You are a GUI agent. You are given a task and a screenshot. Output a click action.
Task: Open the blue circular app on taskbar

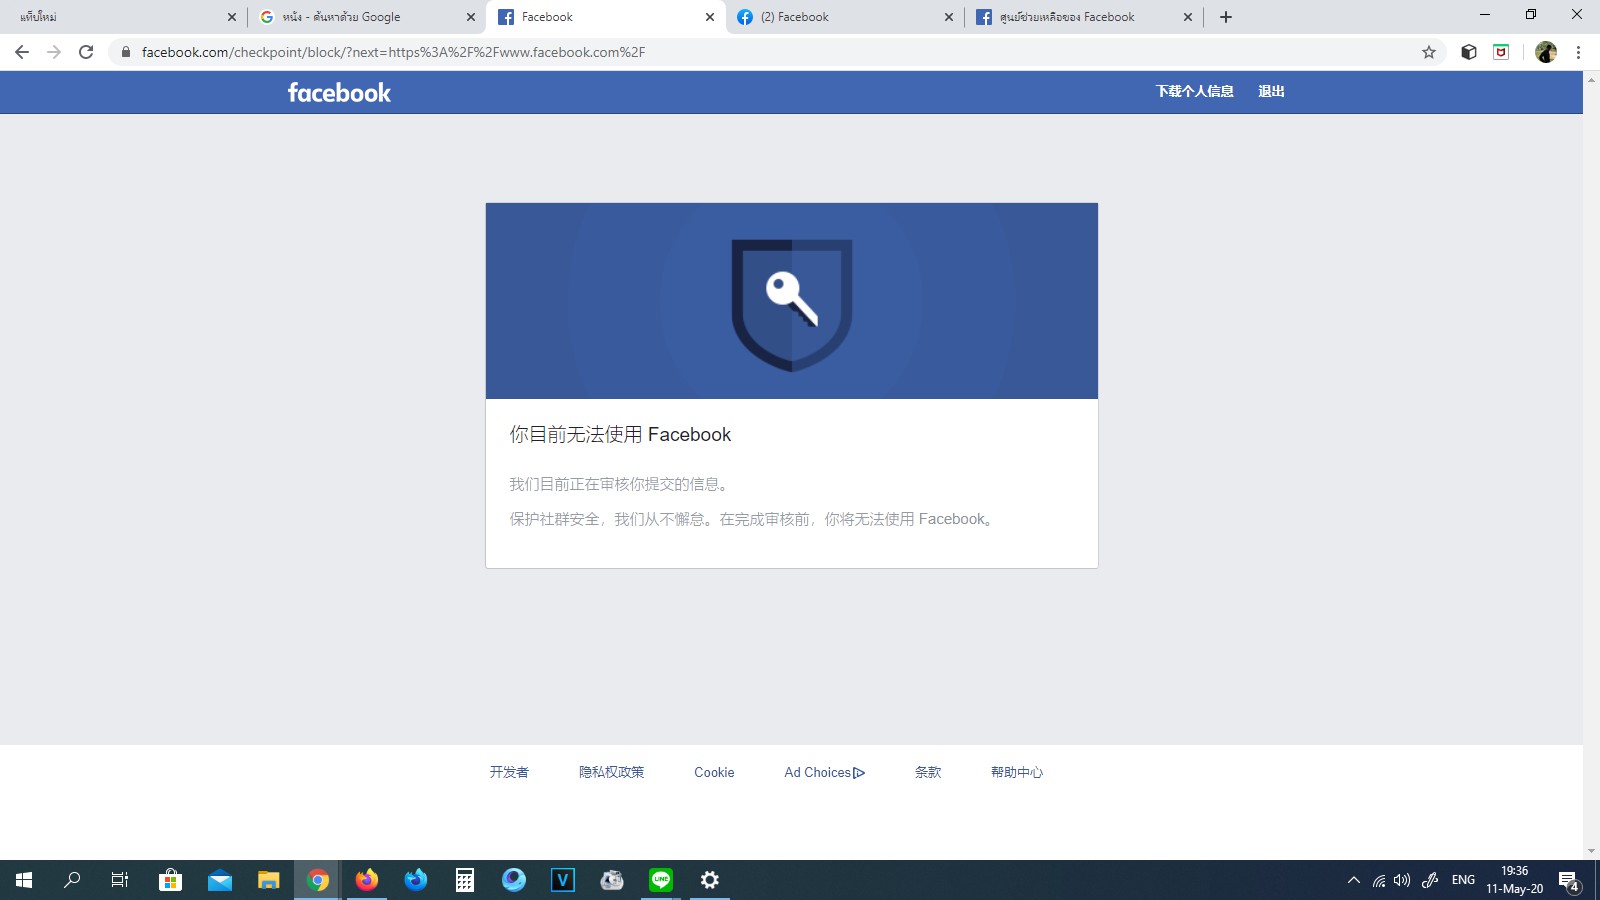pyautogui.click(x=514, y=880)
